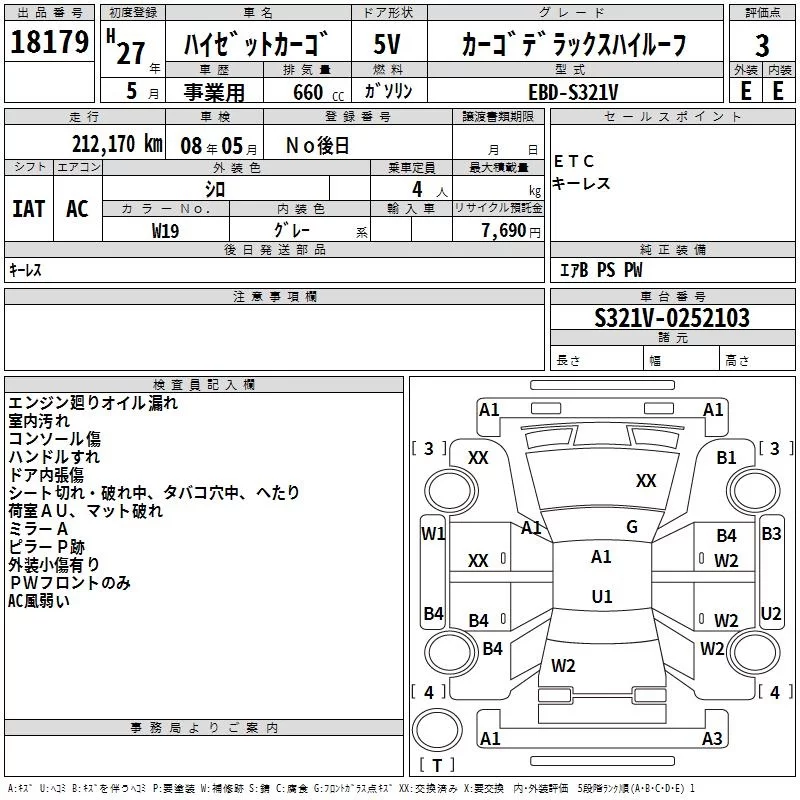
Task: Click note コンソール傷
Action: (x=54, y=439)
